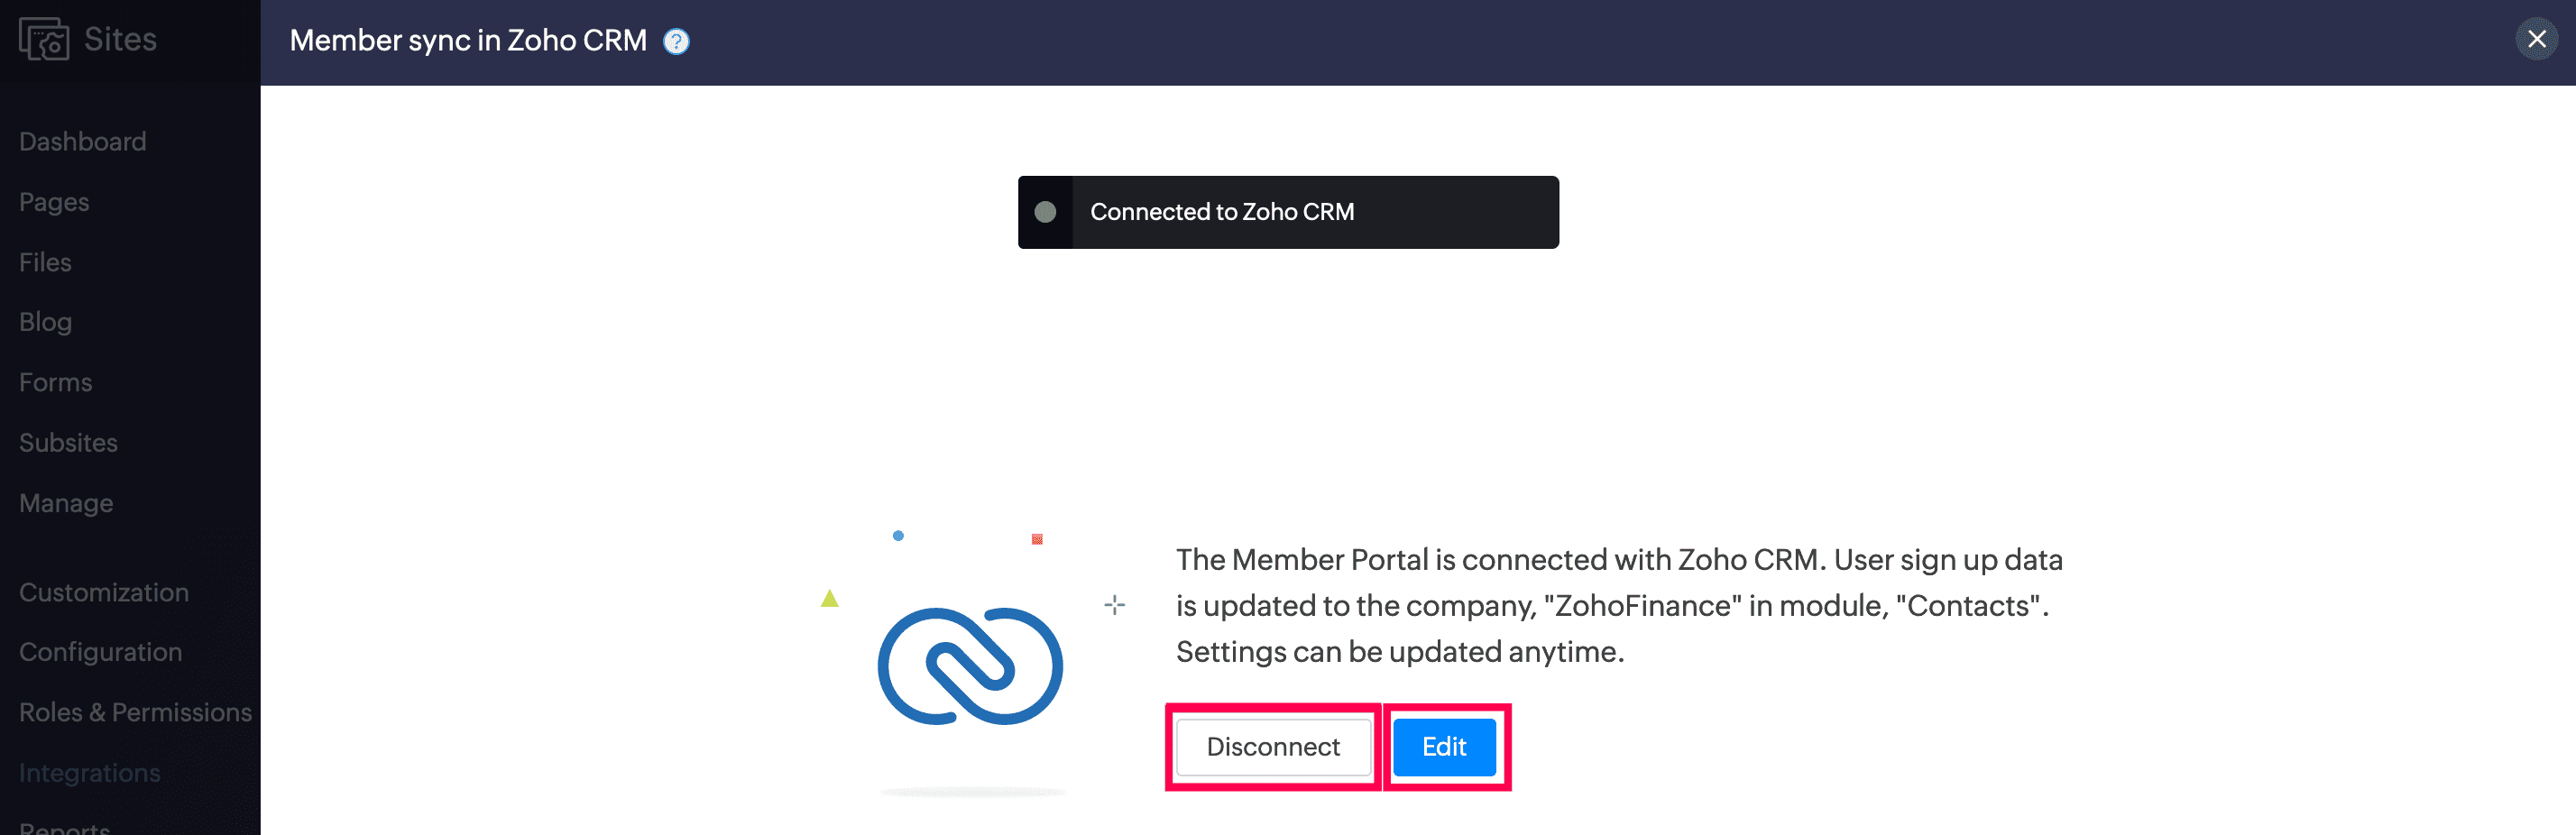This screenshot has height=835, width=2576.
Task: Click the blue Edit button
Action: [x=1444, y=747]
